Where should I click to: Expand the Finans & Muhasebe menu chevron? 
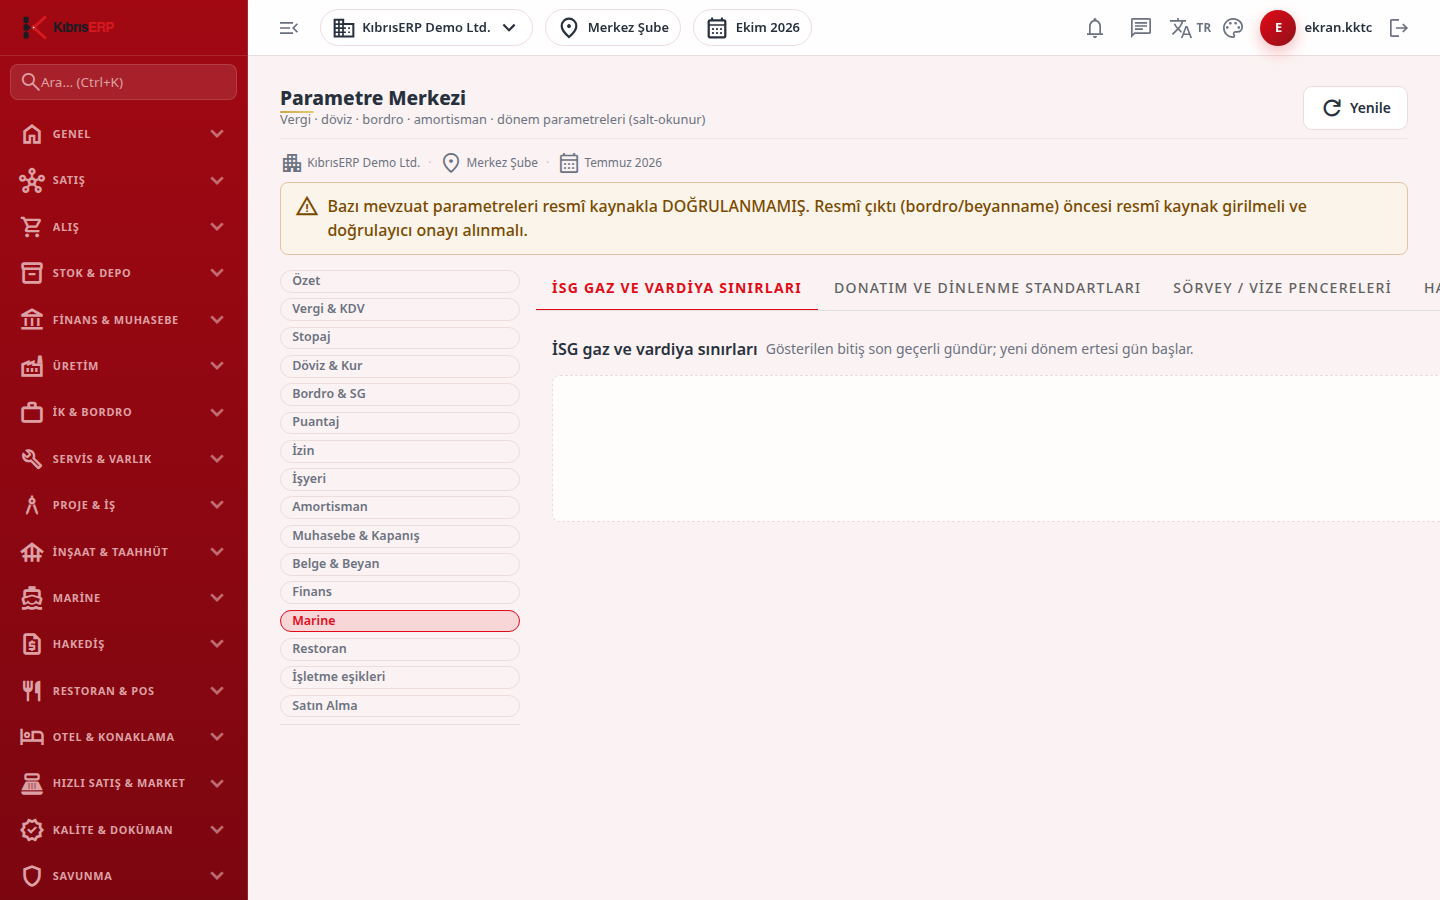point(217,320)
